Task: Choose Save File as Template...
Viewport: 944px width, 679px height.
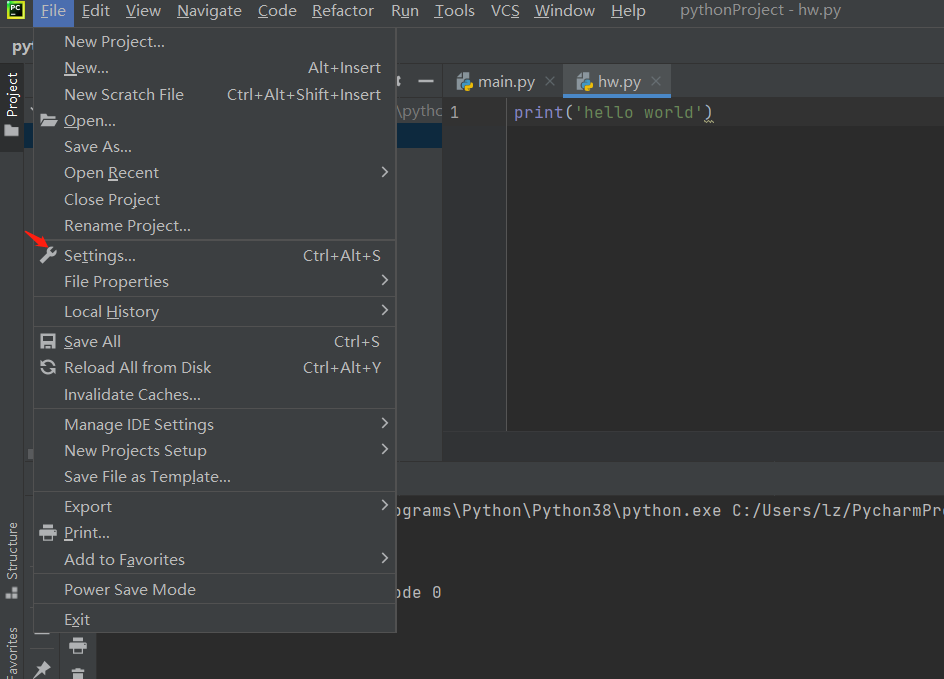Action: 214,476
